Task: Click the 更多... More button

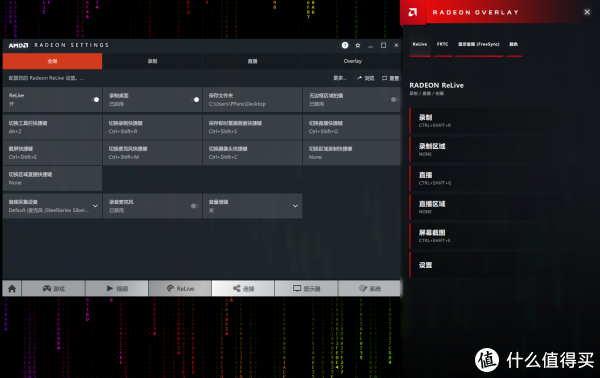Action: (340, 78)
